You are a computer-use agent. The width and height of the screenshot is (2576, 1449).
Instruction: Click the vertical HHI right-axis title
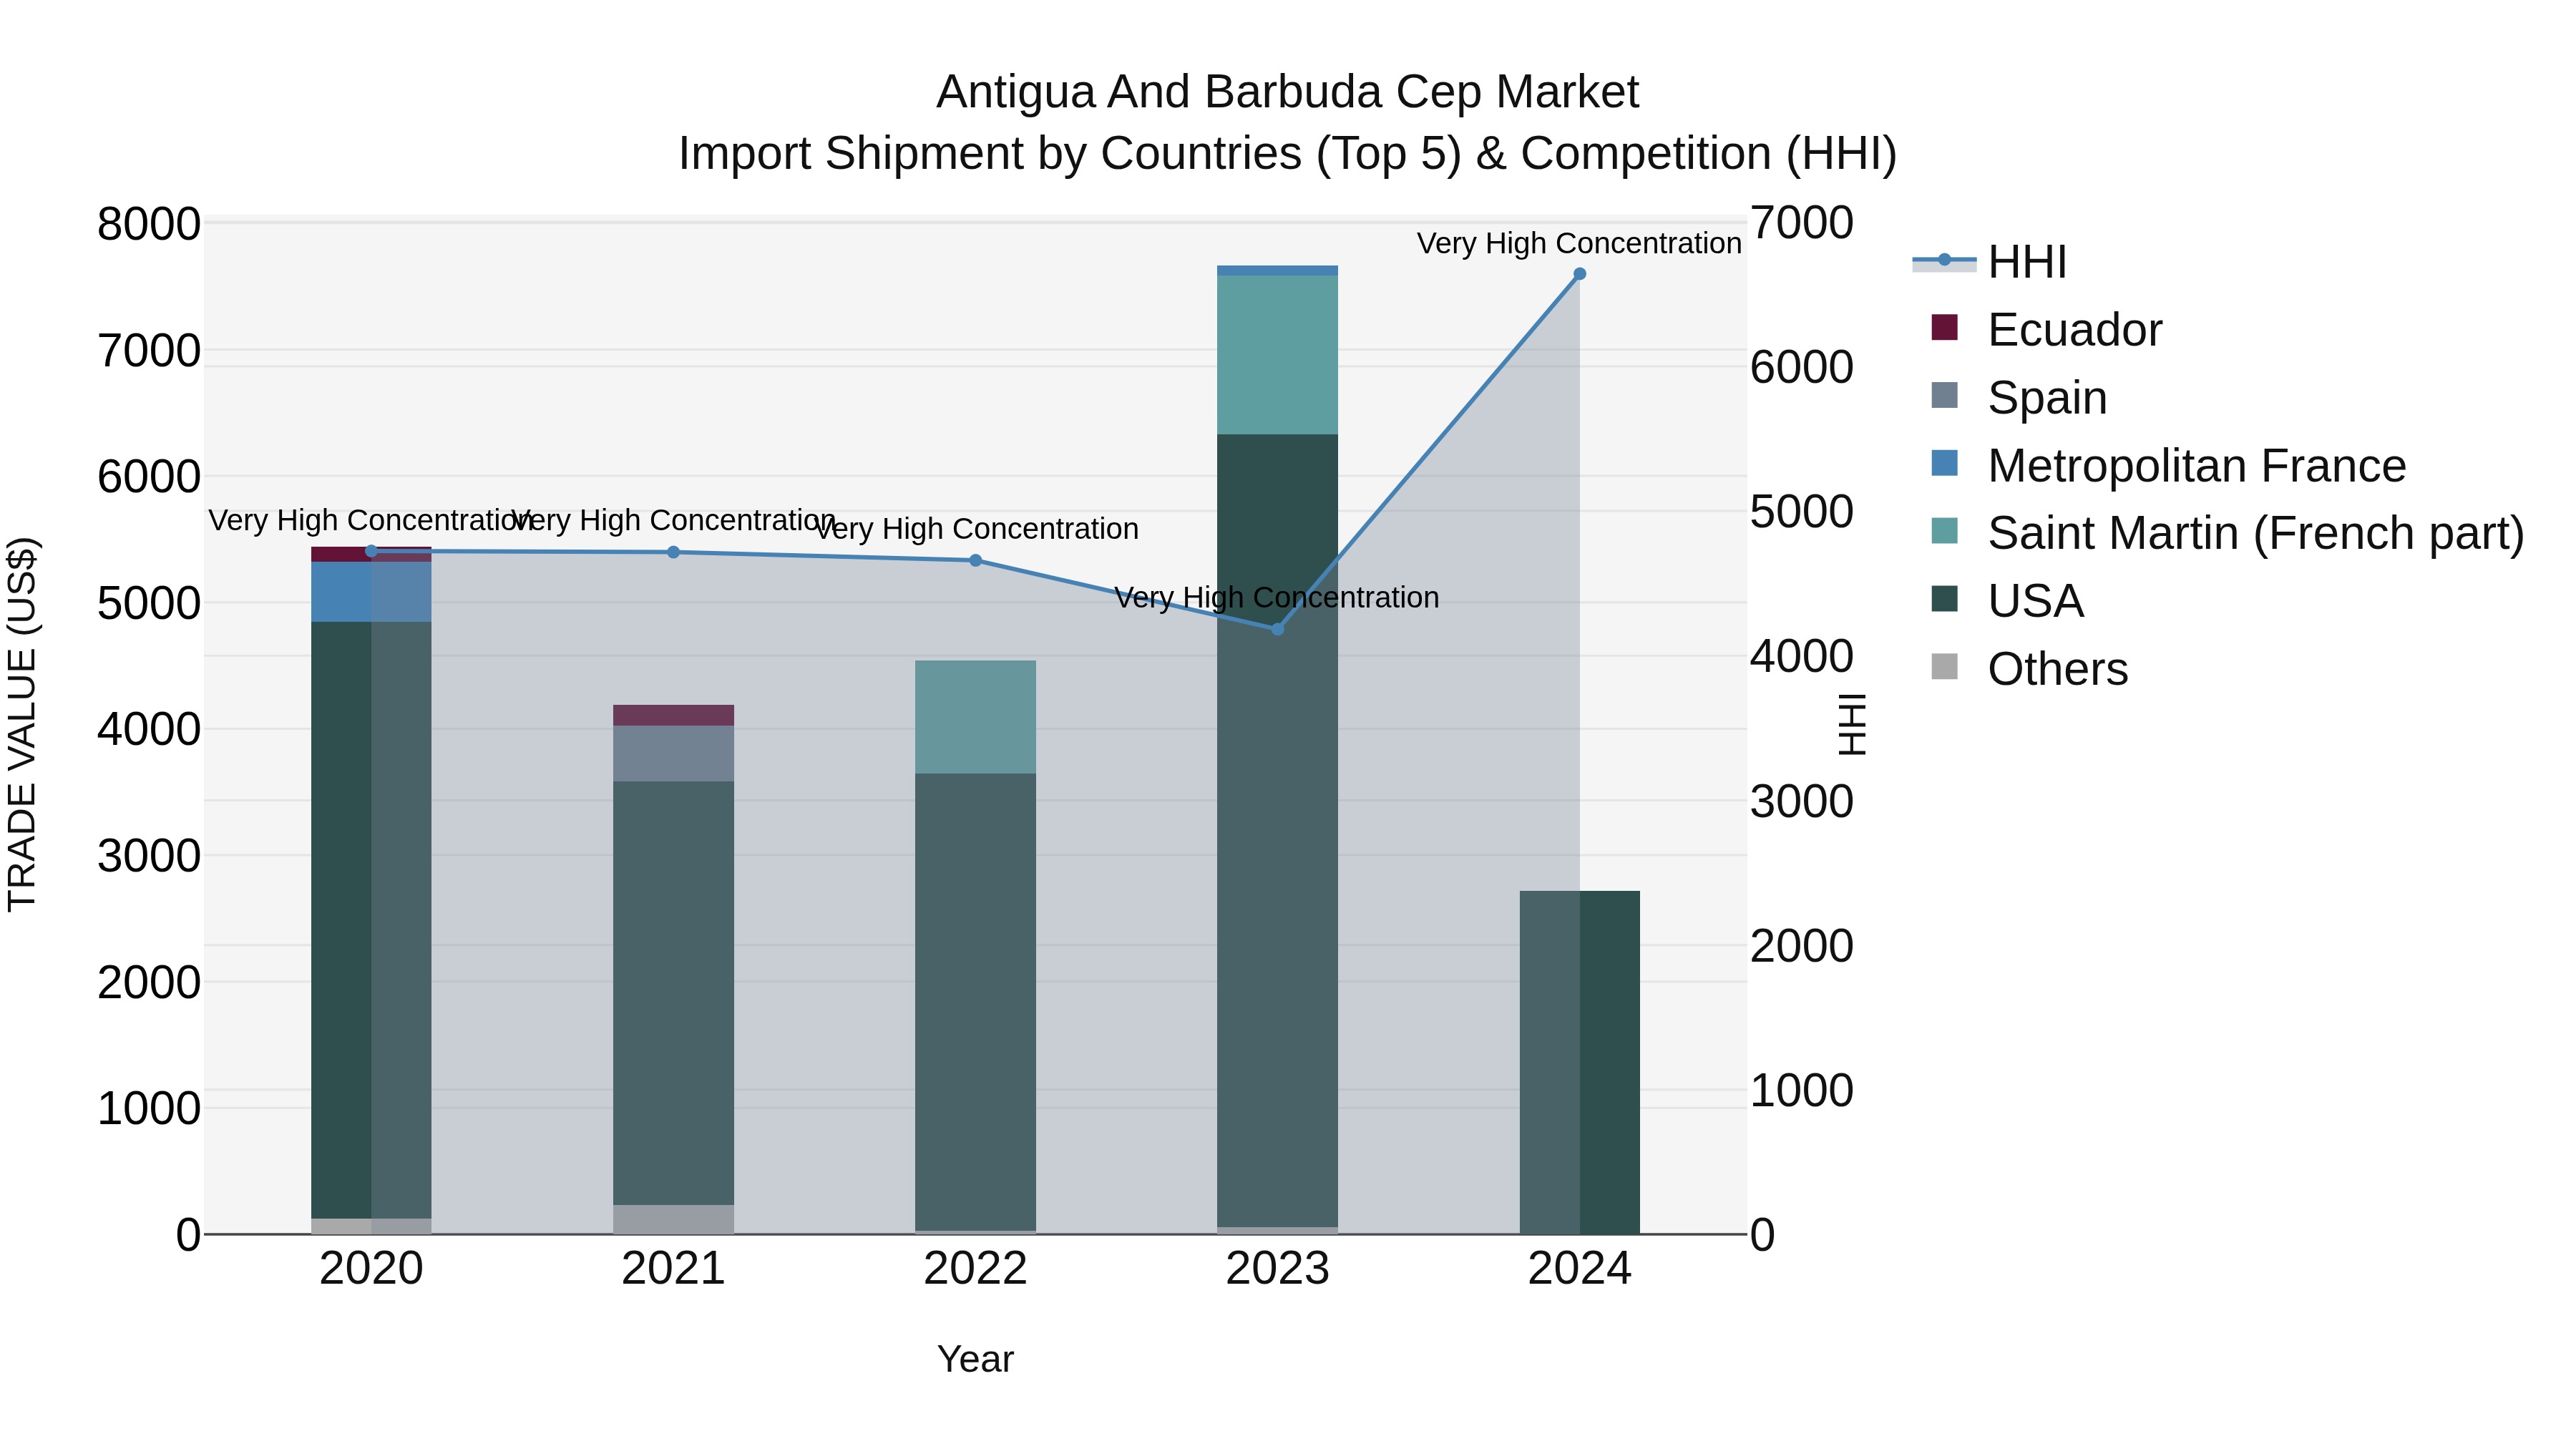point(1852,724)
